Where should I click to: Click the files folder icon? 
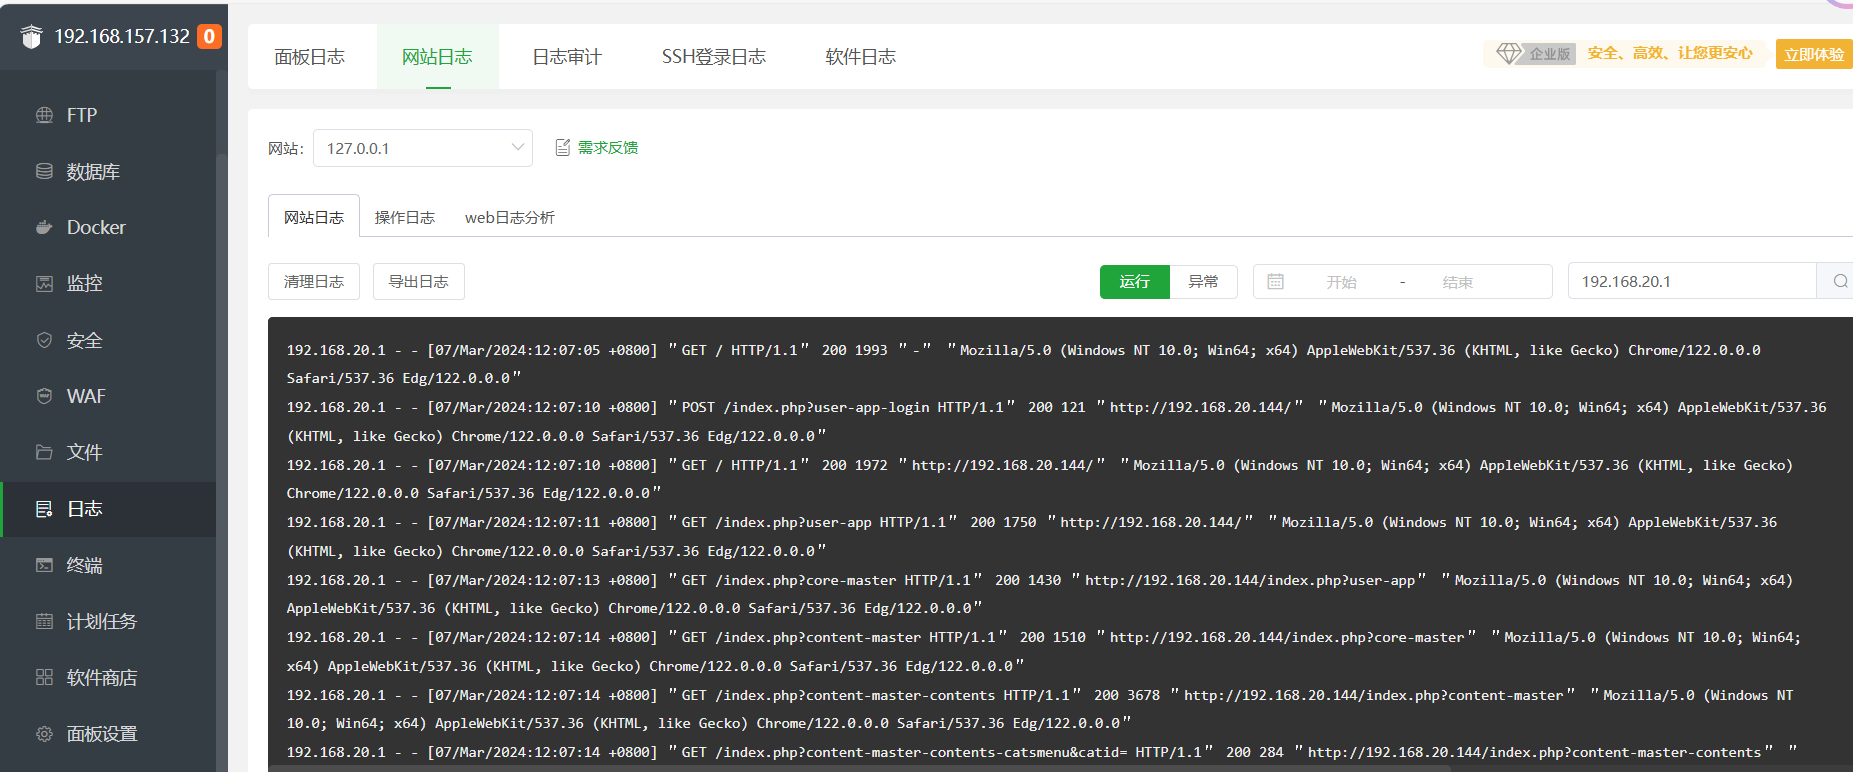pos(44,452)
